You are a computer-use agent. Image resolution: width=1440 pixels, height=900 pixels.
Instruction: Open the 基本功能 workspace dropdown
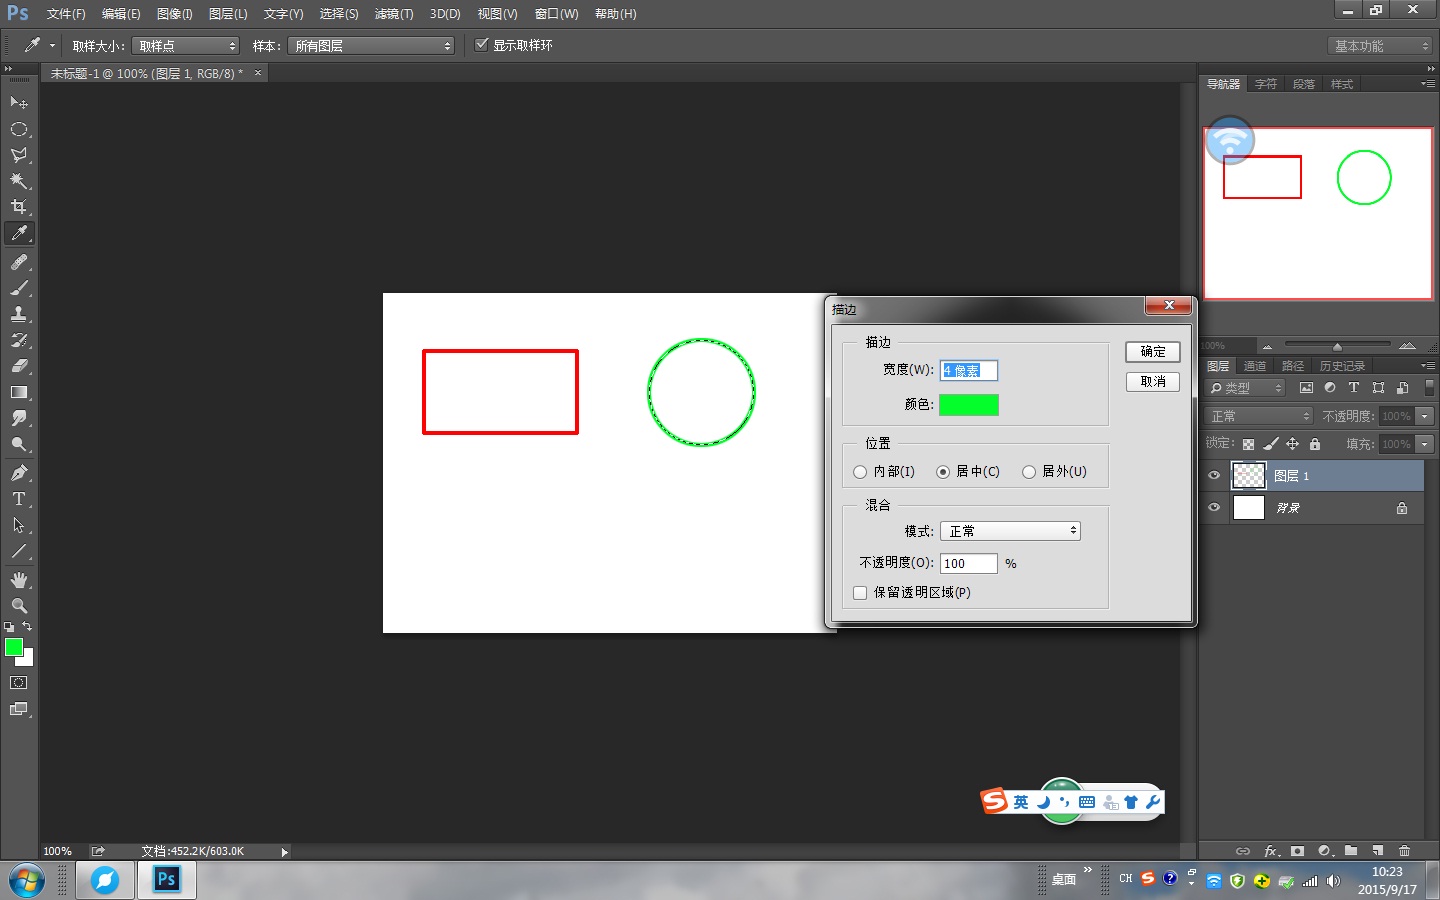pos(1381,46)
